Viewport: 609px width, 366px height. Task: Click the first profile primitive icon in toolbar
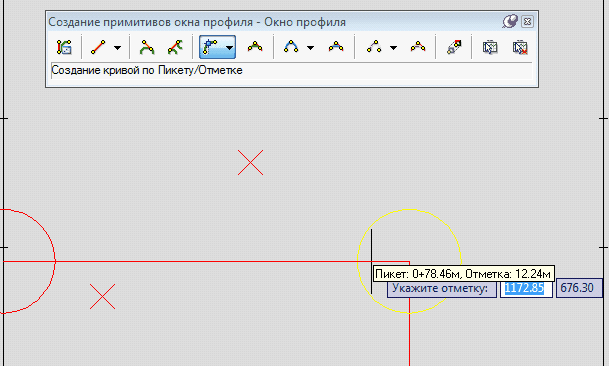[x=64, y=47]
